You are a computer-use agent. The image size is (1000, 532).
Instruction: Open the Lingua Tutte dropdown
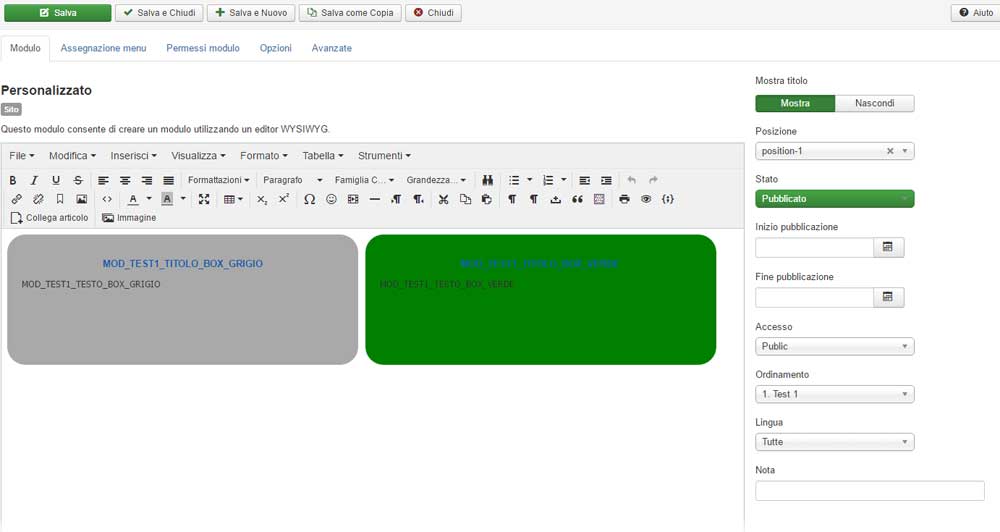coord(834,442)
